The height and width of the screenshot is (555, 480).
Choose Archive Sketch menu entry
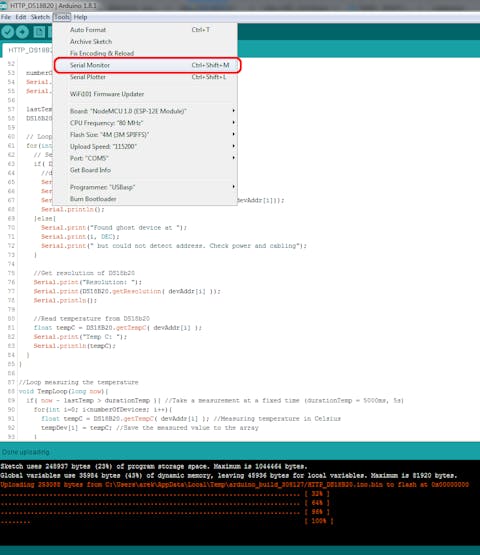pyautogui.click(x=145, y=41)
